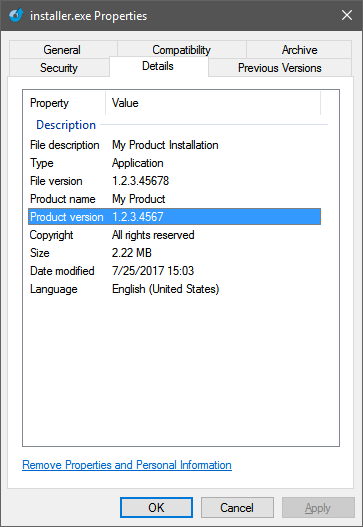Click the file version value 1.2.3.45678
Screen dimensions: 363x527
140,181
